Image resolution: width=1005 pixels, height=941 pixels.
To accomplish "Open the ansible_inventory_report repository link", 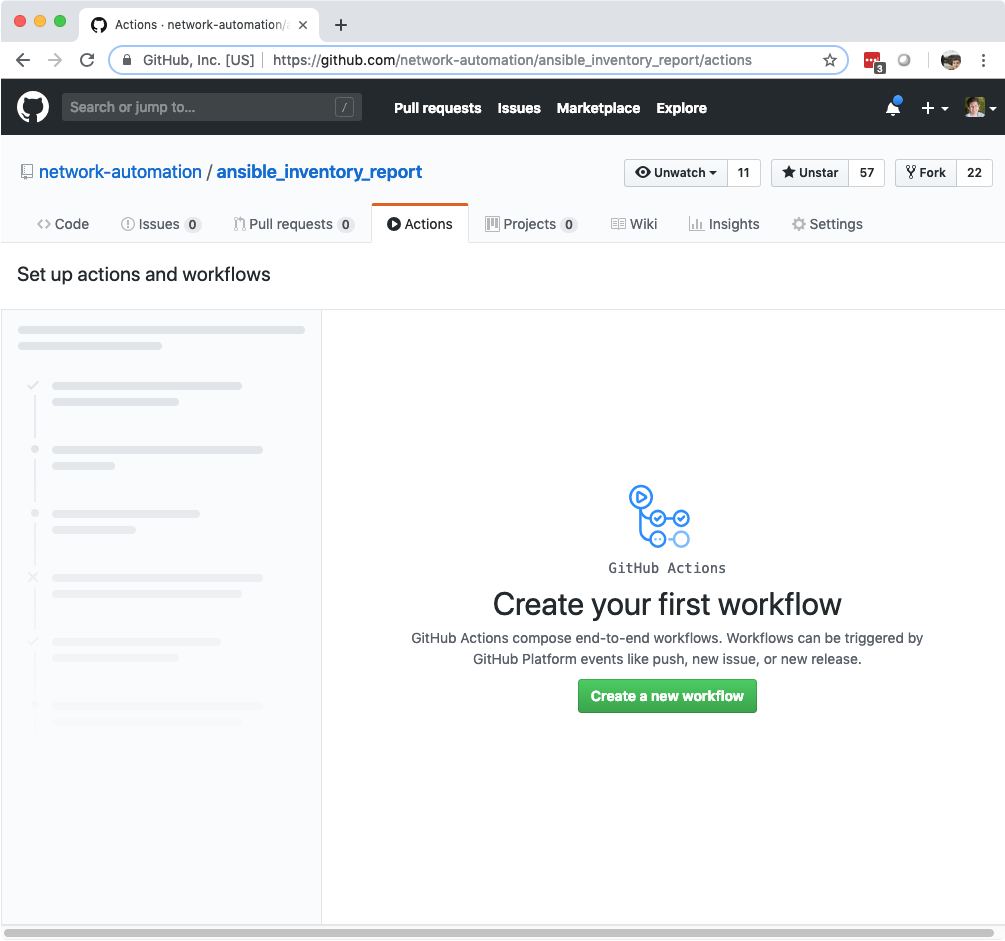I will click(319, 172).
